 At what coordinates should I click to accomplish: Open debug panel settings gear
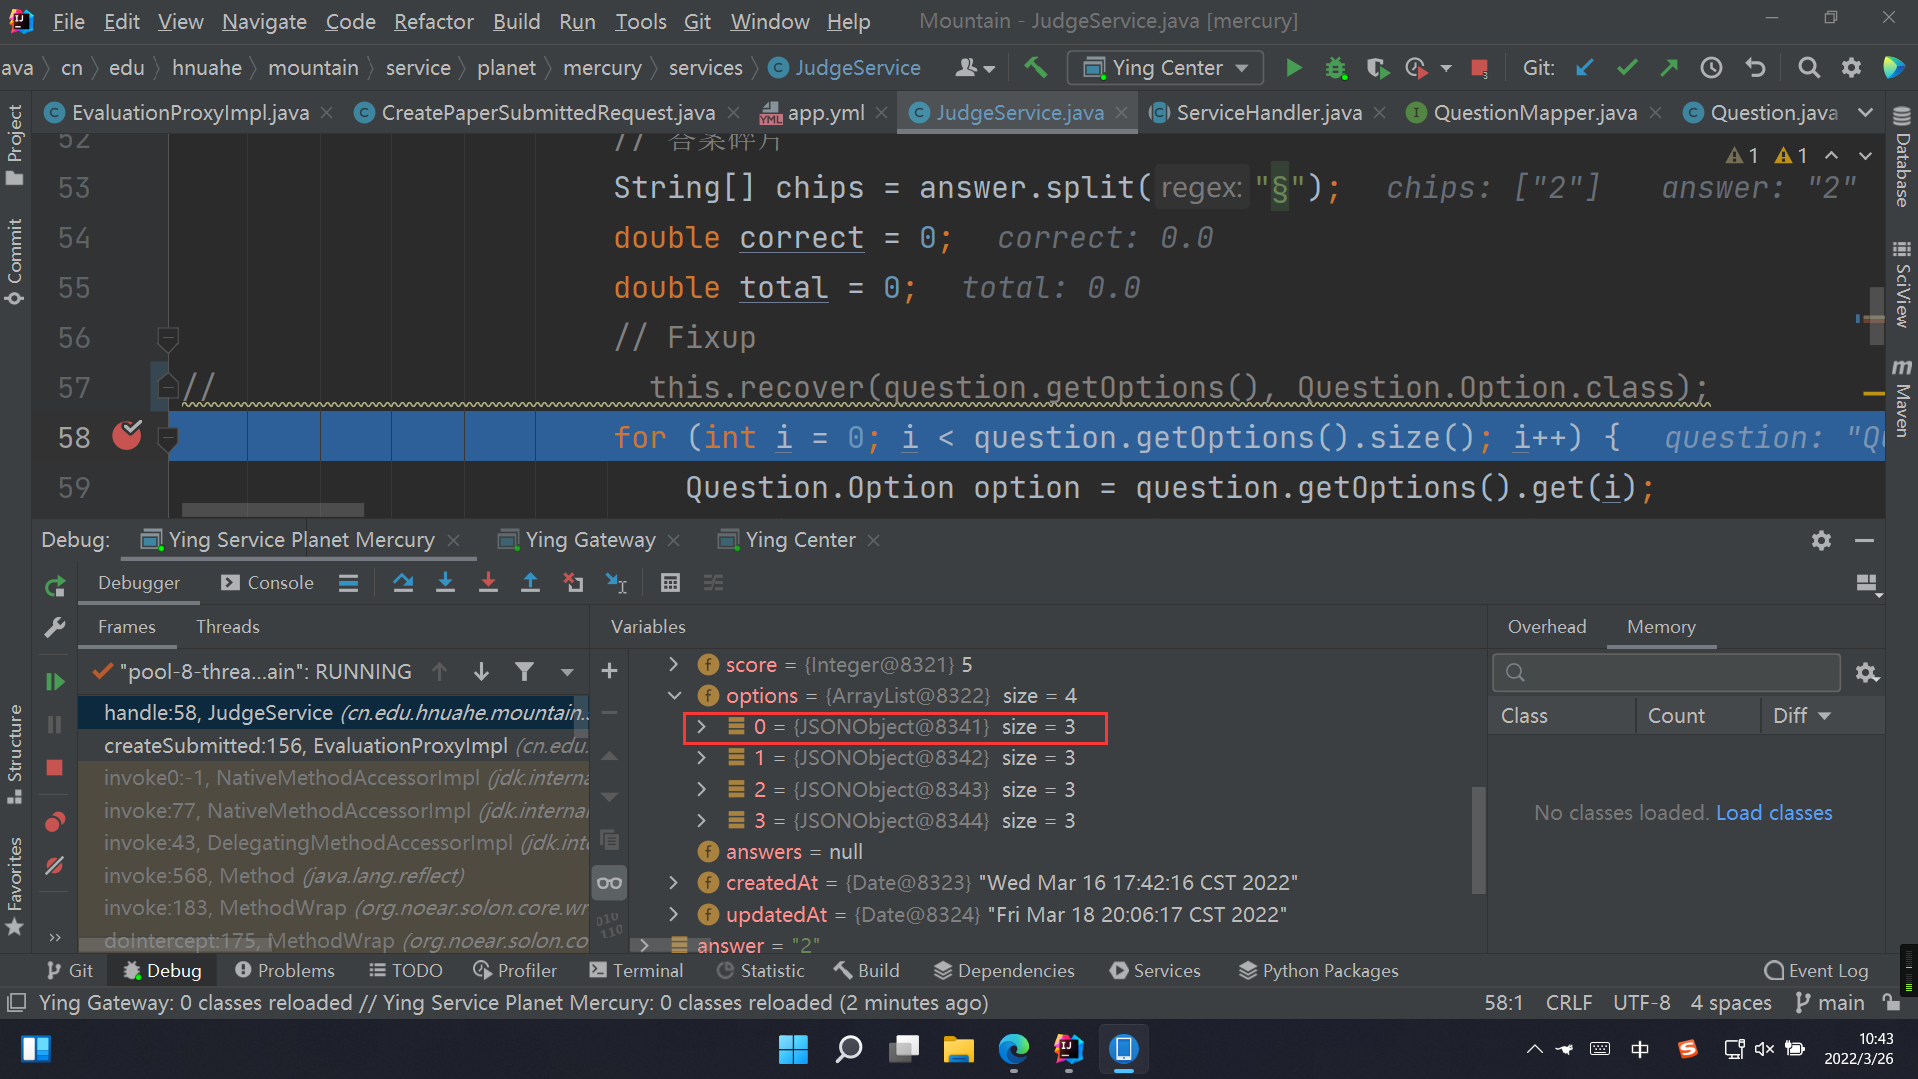[1821, 540]
